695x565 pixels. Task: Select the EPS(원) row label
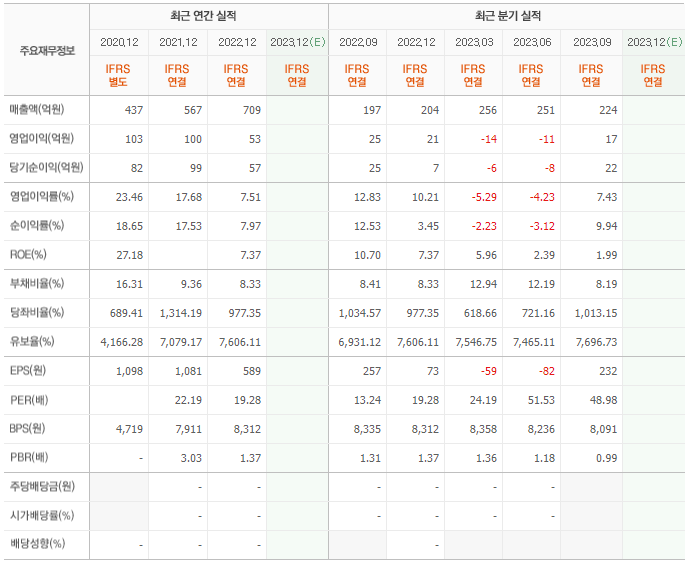point(27,370)
